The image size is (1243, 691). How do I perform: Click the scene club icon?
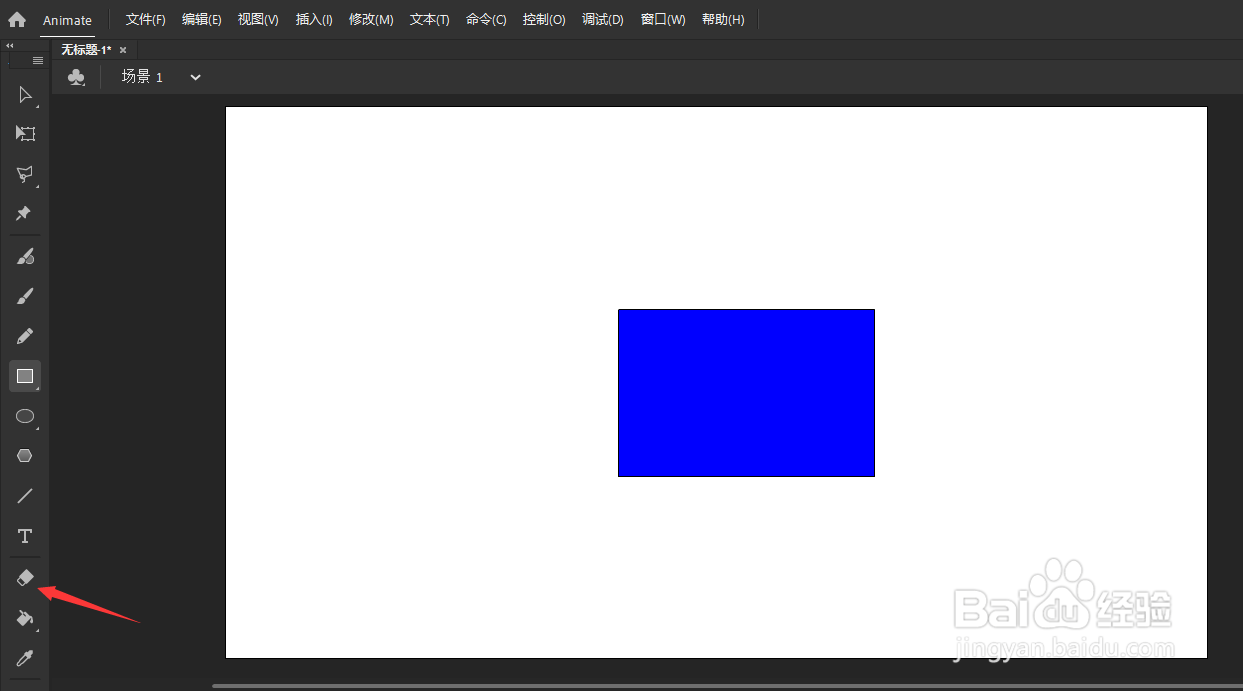76,77
